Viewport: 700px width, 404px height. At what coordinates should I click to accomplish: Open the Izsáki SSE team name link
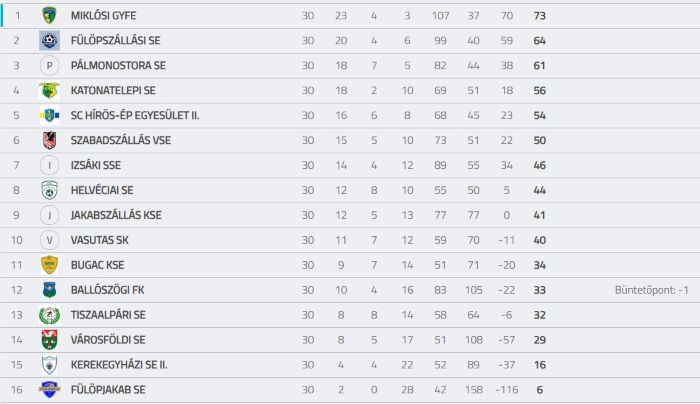96,165
